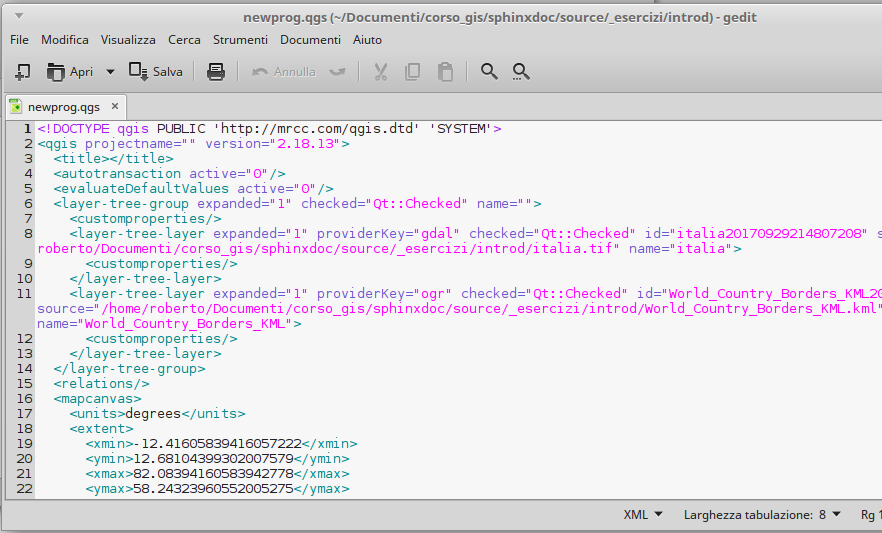The height and width of the screenshot is (533, 882).
Task: Open the window menu arrow in title bar
Action: (x=19, y=16)
